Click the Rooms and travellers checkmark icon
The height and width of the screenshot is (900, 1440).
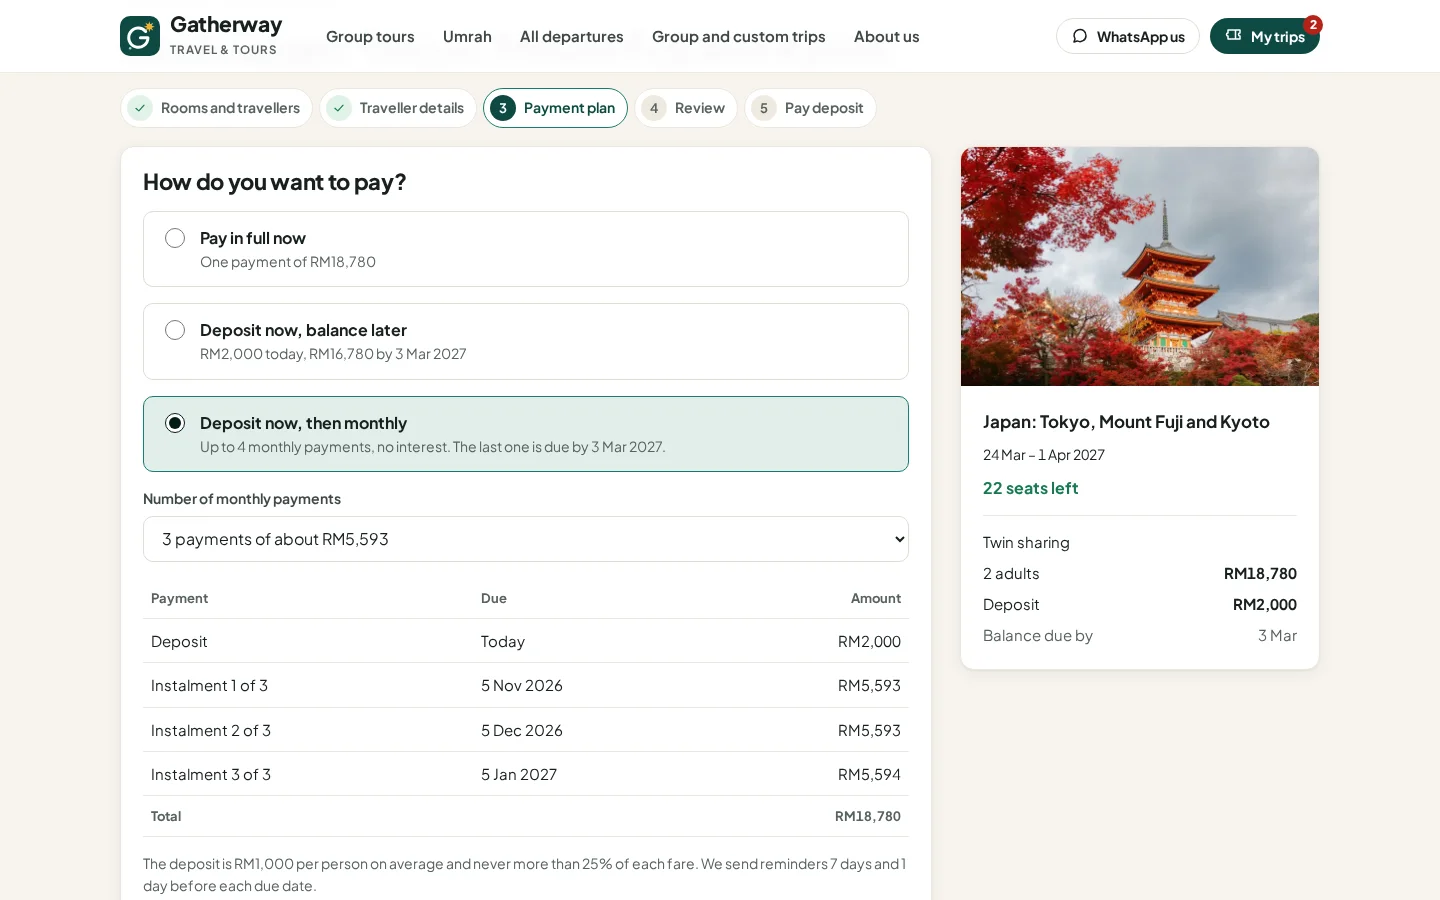point(141,108)
